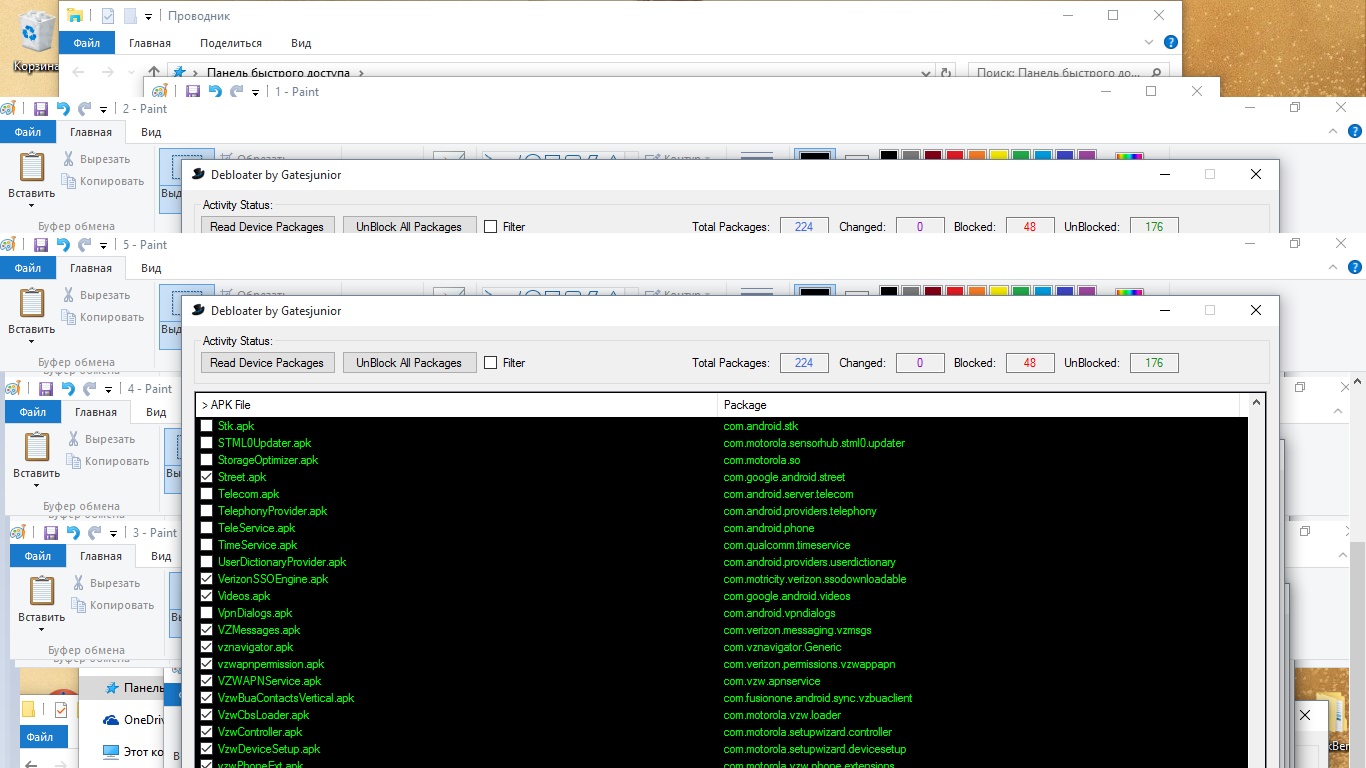Switch to the Вид tab in 5 - Paint

151,268
